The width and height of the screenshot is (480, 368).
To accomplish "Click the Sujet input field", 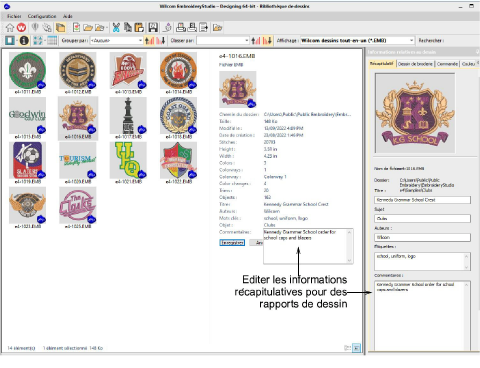I will pyautogui.click(x=423, y=219).
